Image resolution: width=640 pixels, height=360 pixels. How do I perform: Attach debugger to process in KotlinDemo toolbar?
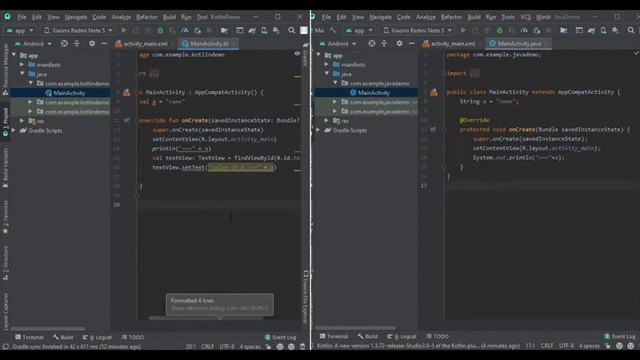[198, 31]
